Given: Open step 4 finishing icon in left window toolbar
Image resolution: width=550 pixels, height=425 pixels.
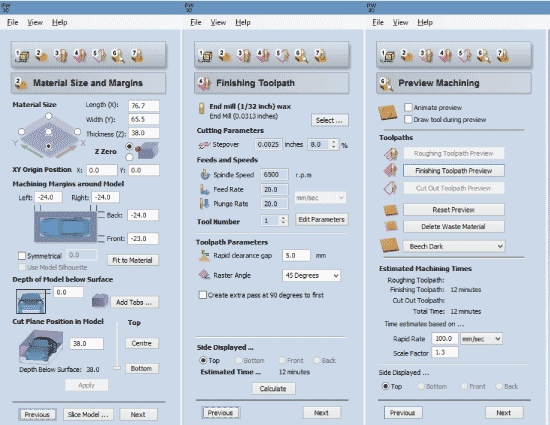Looking at the screenshot, I should (x=80, y=56).
